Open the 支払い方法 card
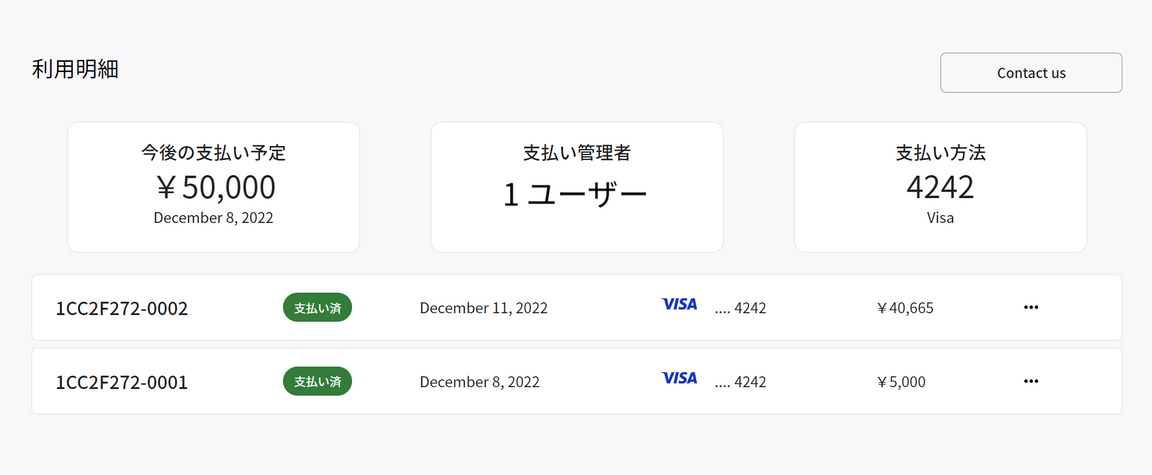 pyautogui.click(x=940, y=187)
